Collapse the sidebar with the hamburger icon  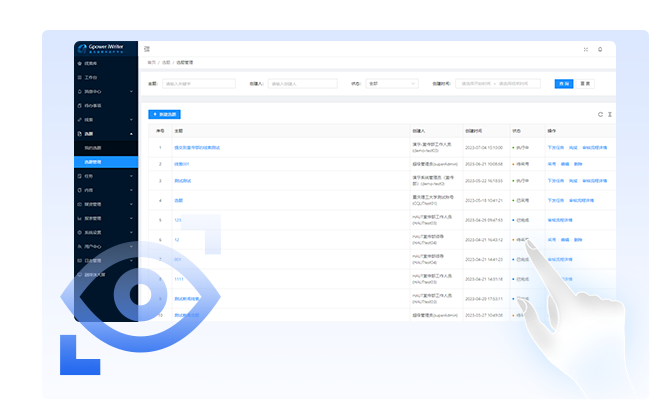click(147, 48)
